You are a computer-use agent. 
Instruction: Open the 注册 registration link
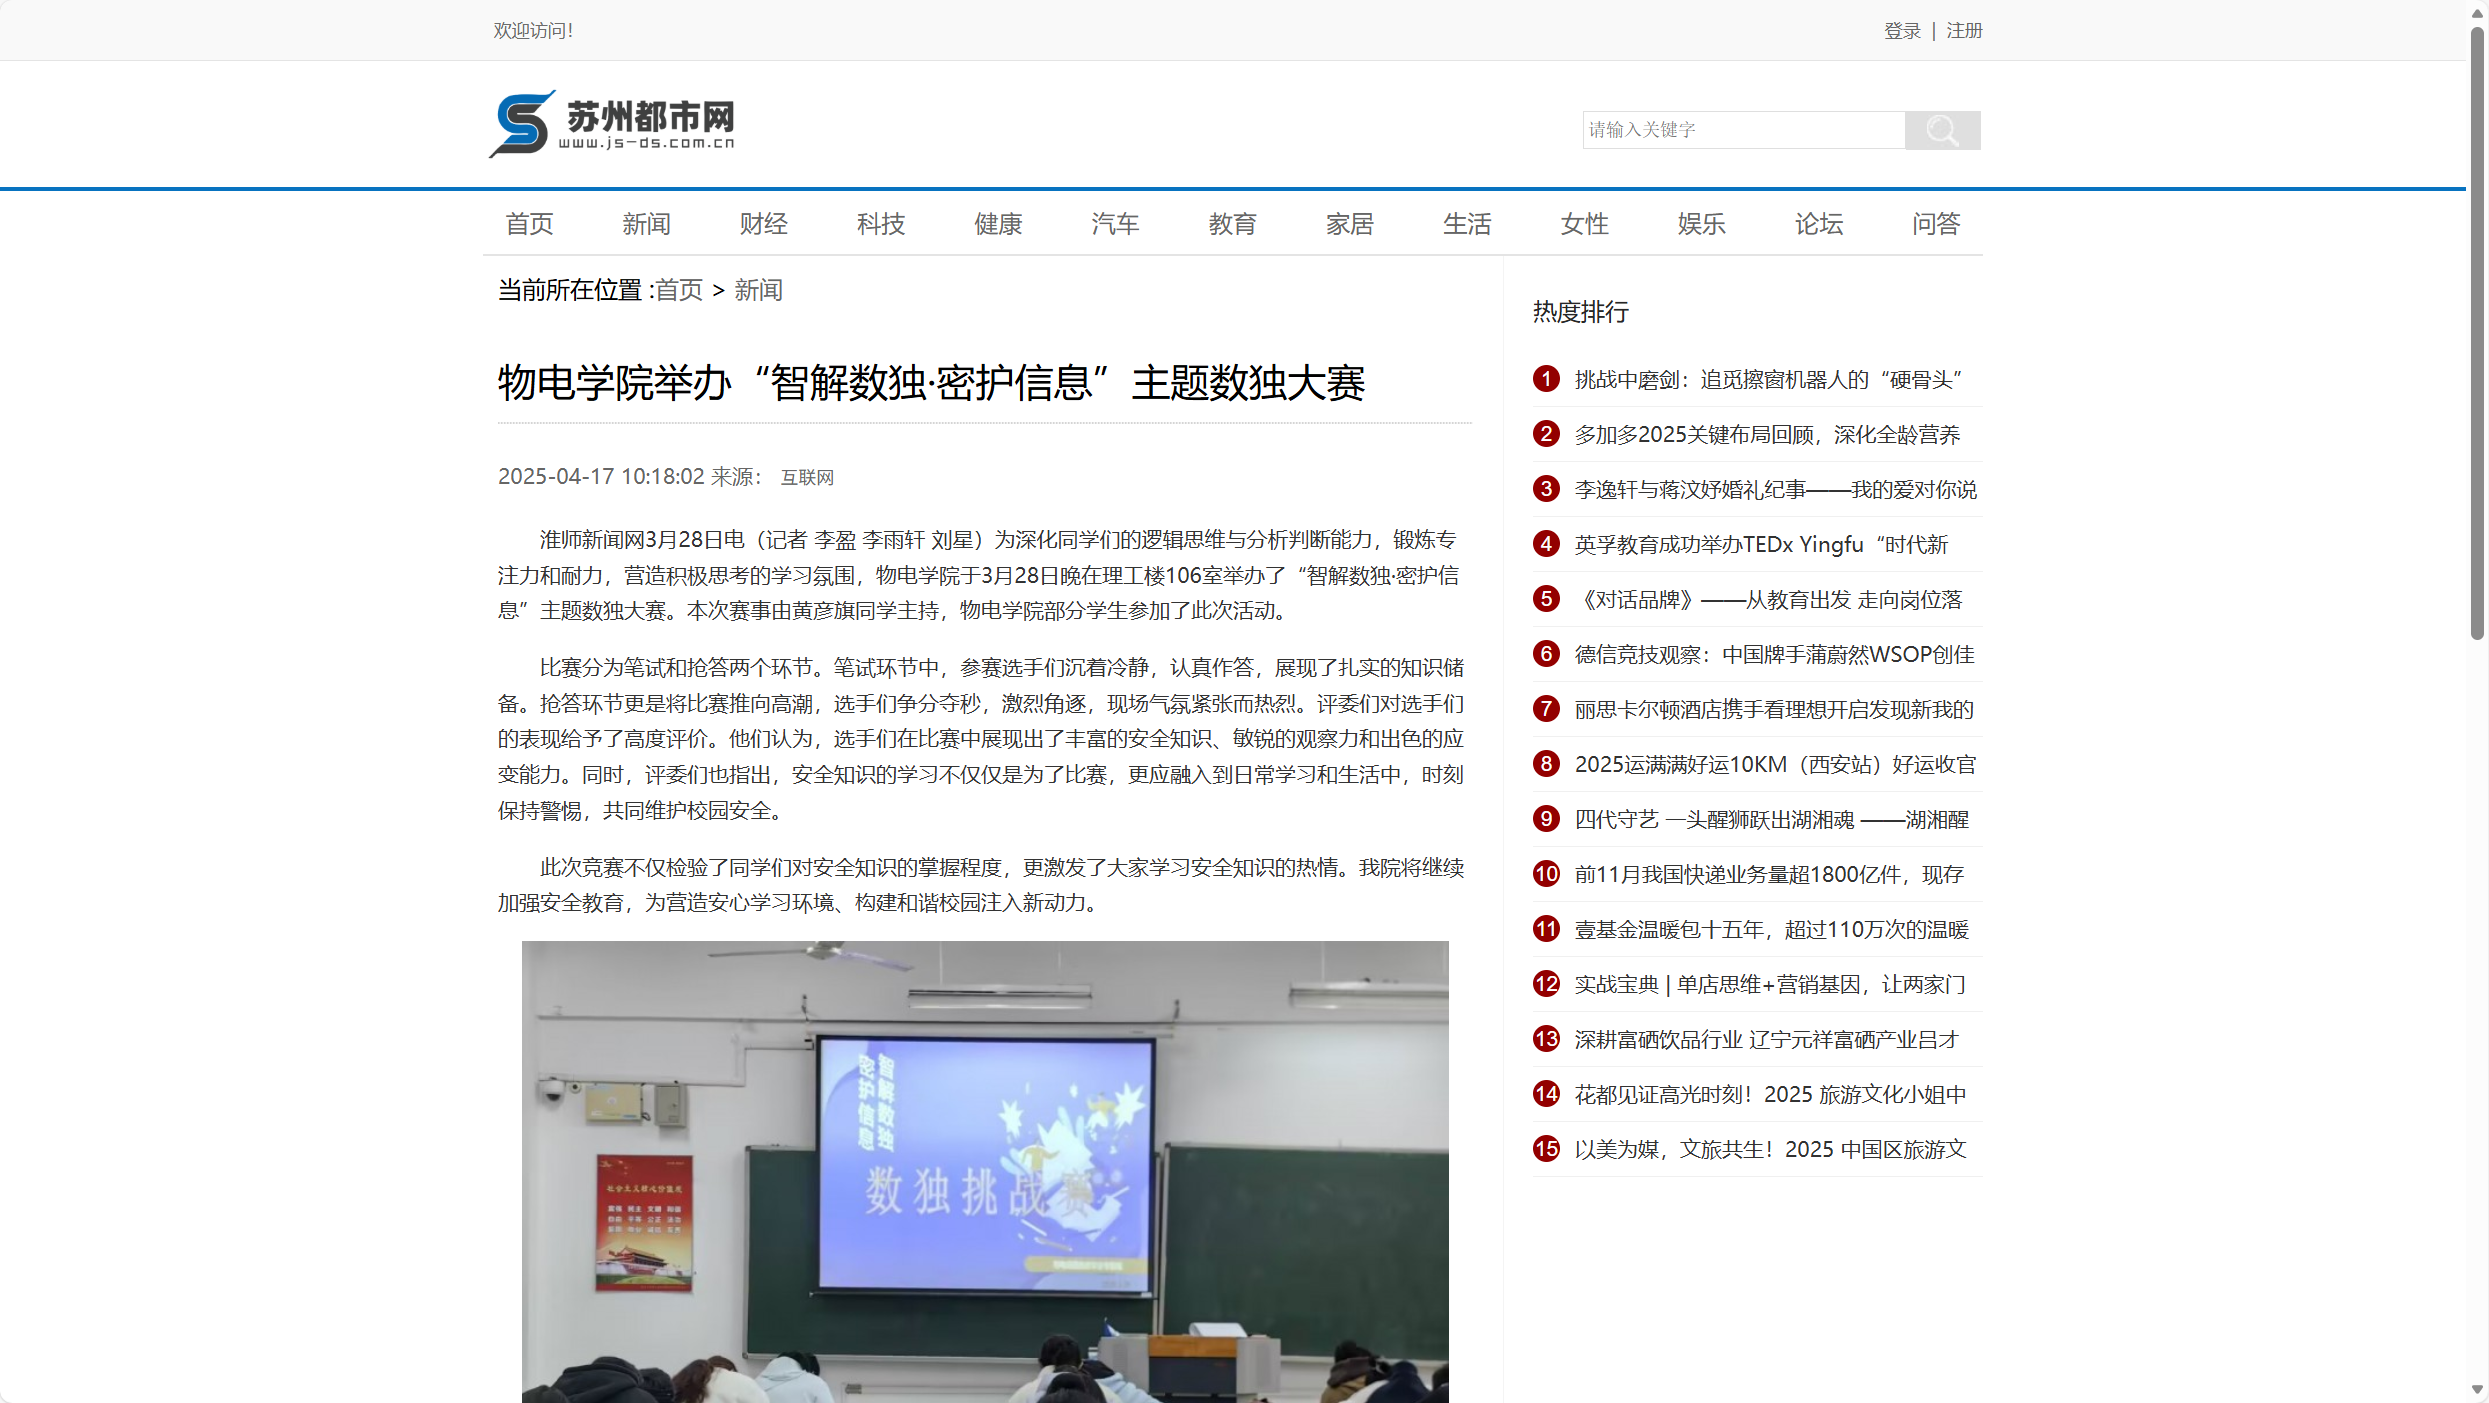pyautogui.click(x=1963, y=30)
